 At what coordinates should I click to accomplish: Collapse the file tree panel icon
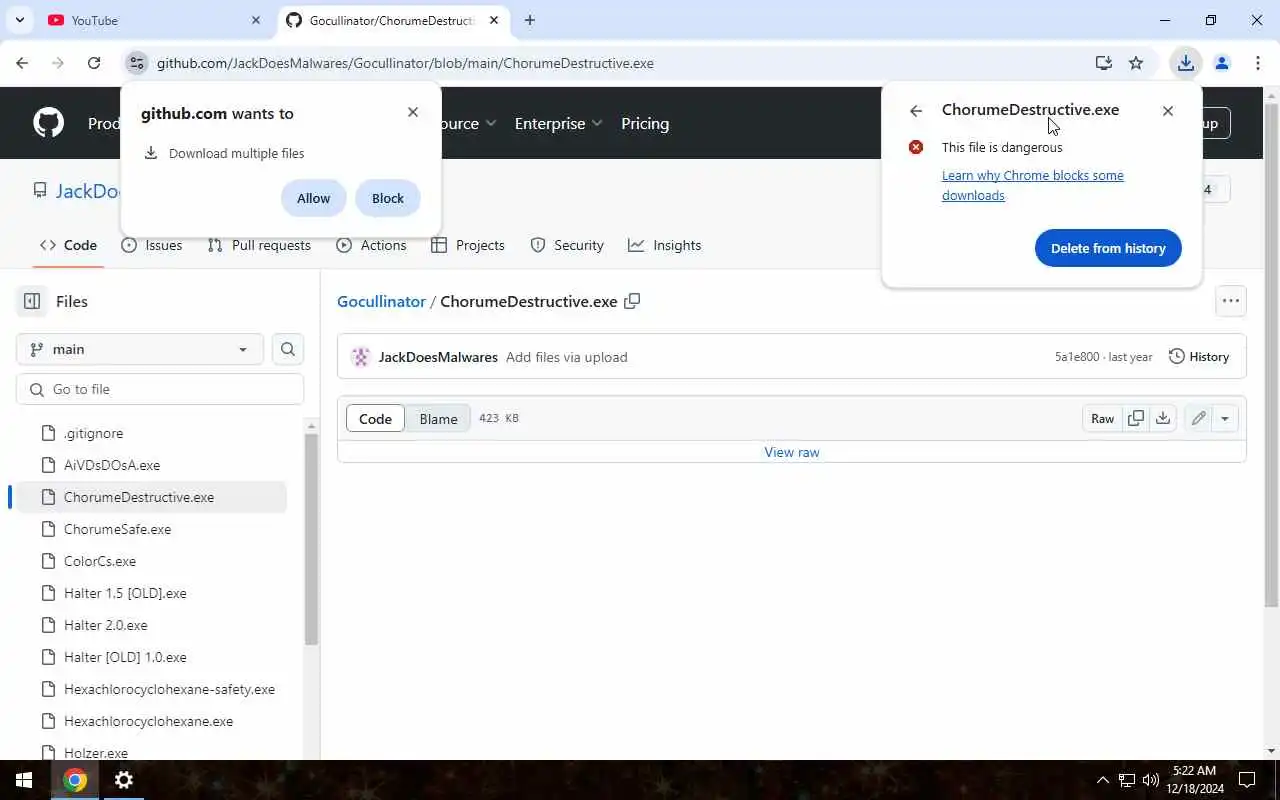click(32, 301)
